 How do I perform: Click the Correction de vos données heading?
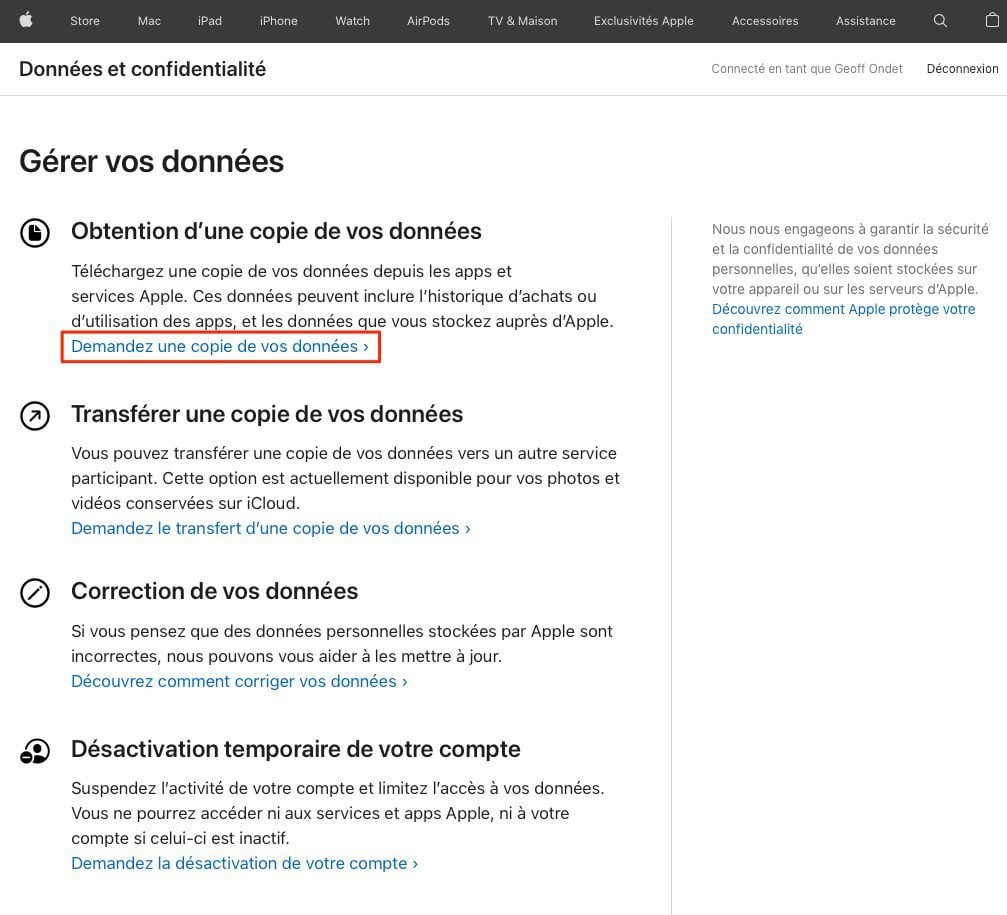(215, 591)
